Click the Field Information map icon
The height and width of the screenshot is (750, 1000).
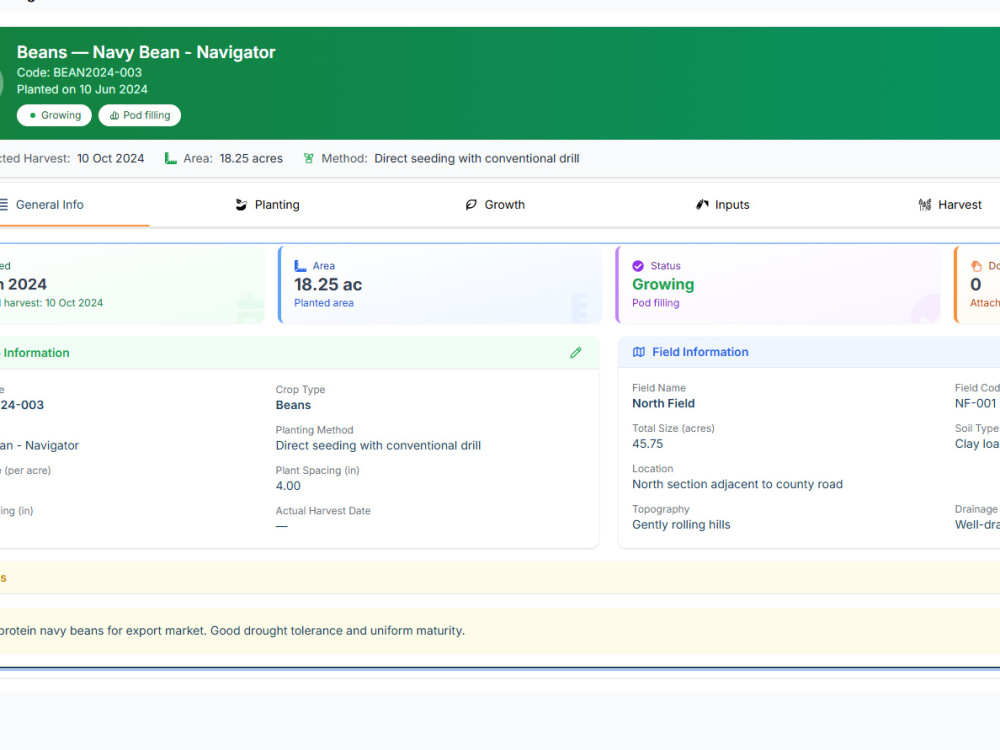(638, 352)
